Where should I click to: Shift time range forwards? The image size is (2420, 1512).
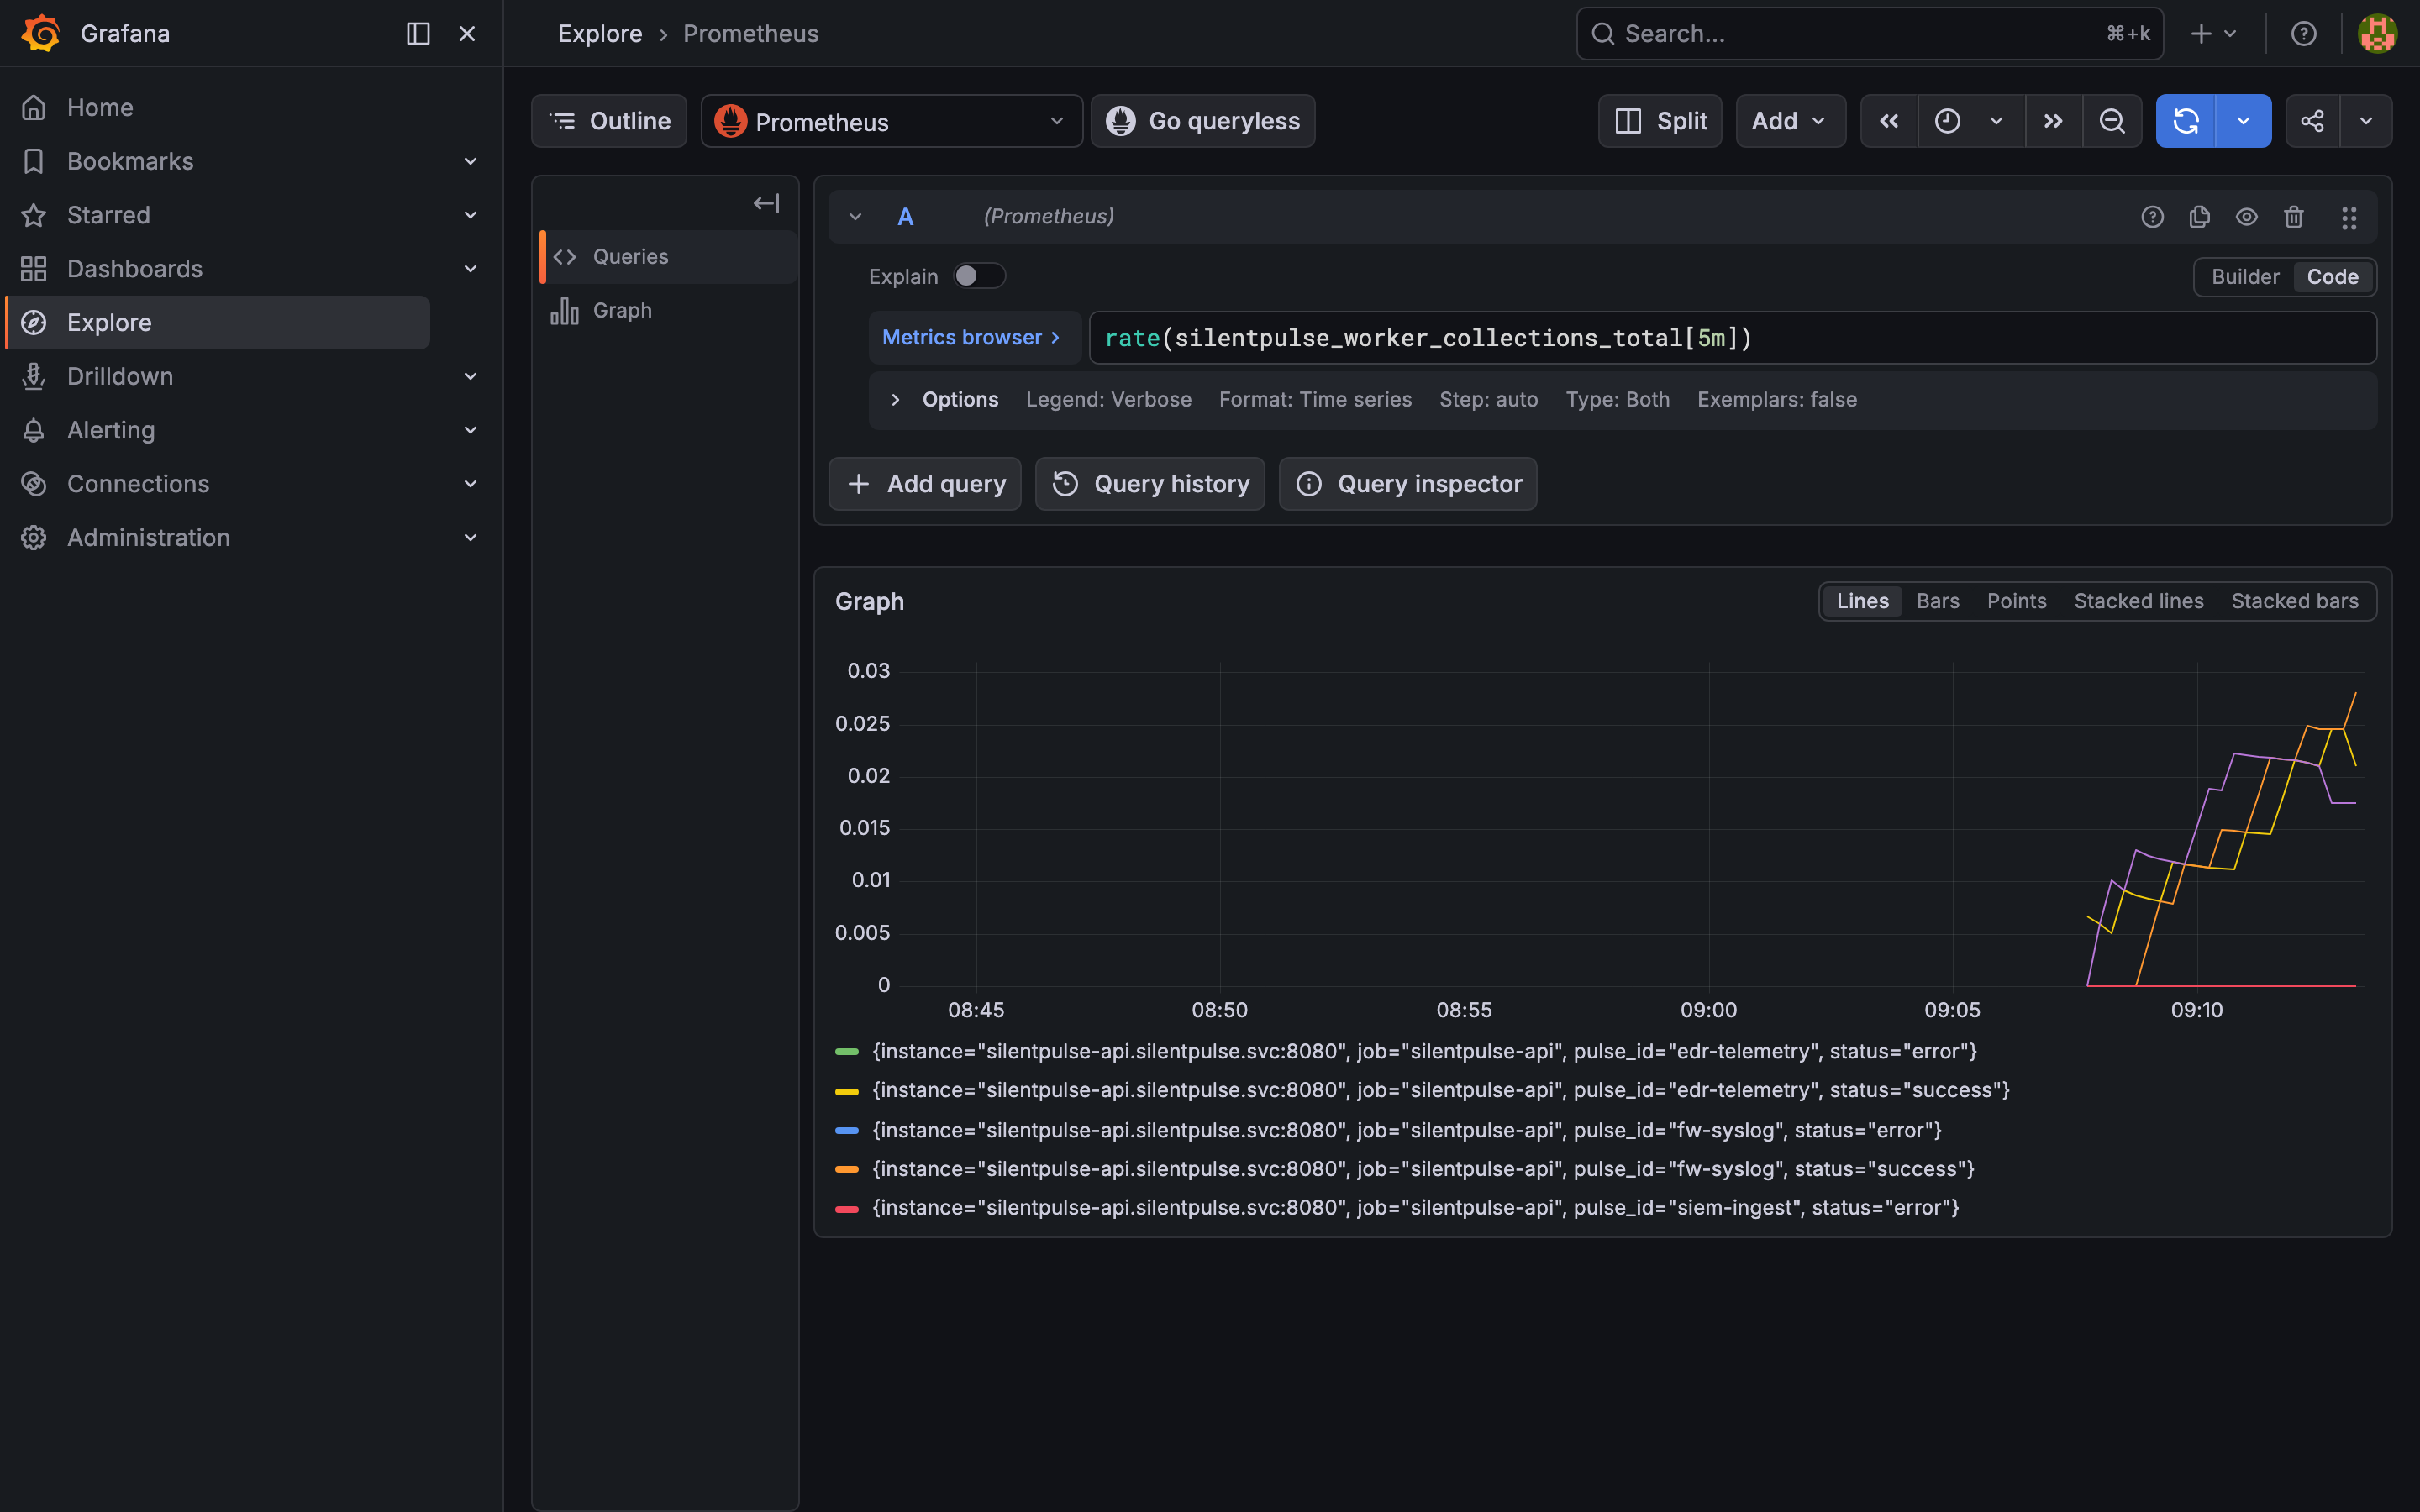[x=2053, y=121]
